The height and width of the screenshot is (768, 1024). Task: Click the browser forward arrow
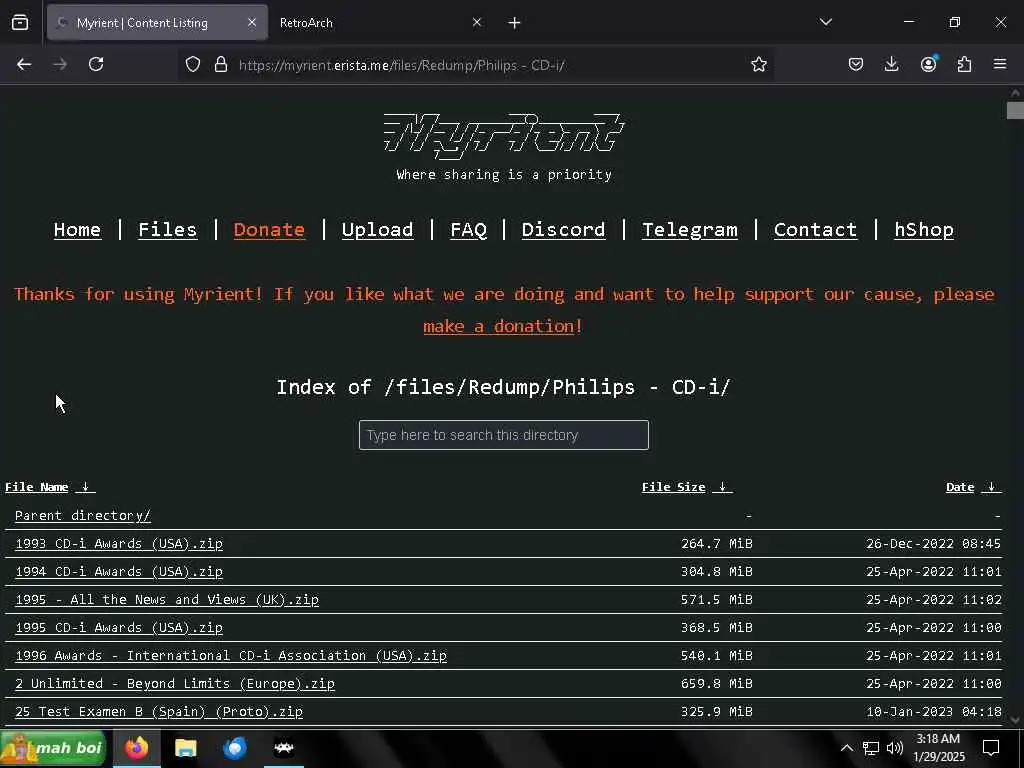click(60, 64)
